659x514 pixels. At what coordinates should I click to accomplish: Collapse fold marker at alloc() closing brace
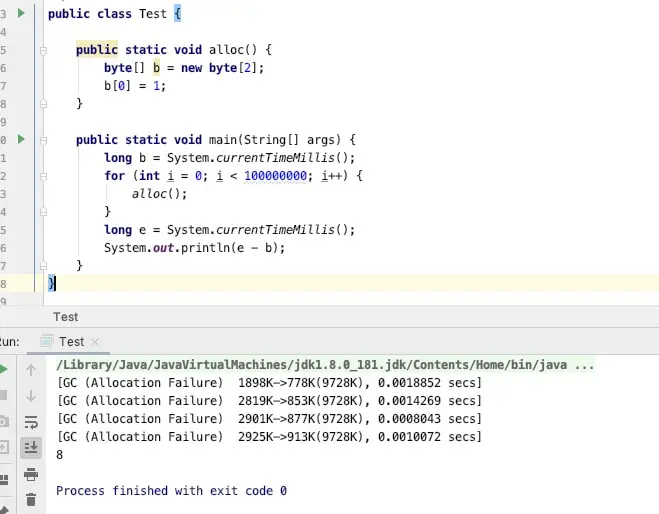click(x=43, y=103)
